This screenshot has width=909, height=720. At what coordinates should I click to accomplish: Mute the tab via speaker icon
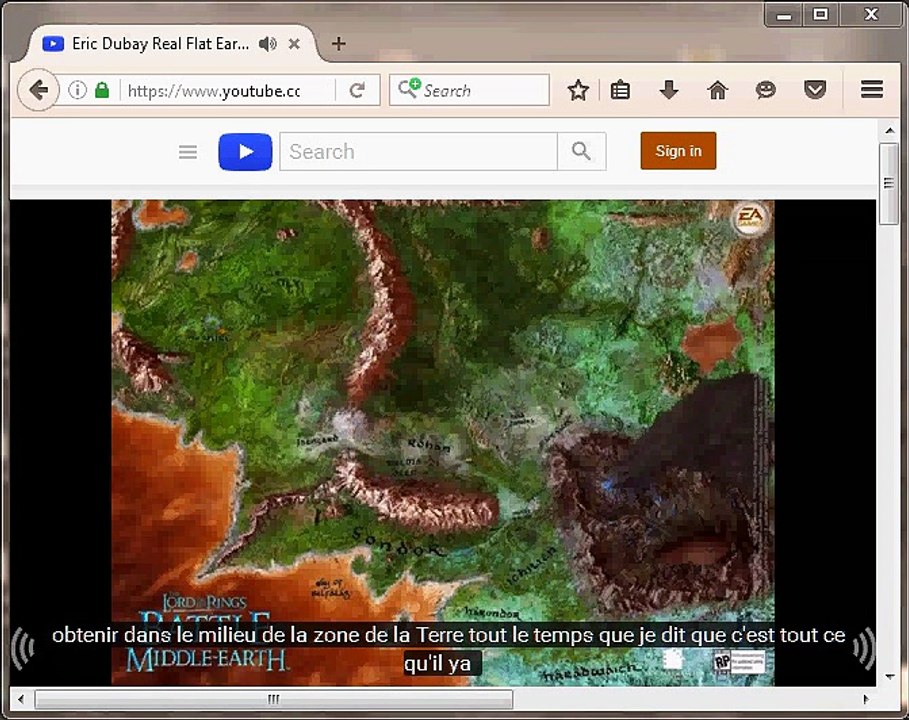[x=268, y=43]
